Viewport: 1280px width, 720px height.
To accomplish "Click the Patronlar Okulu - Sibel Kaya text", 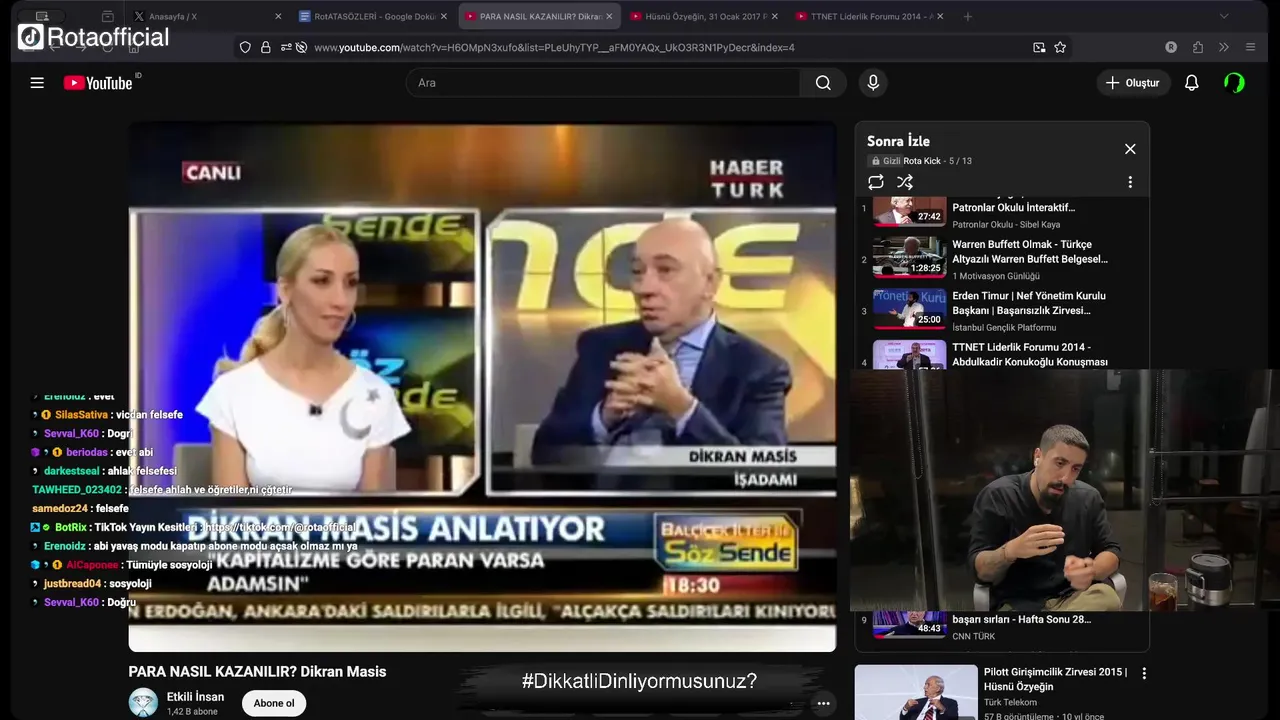I will click(1006, 225).
